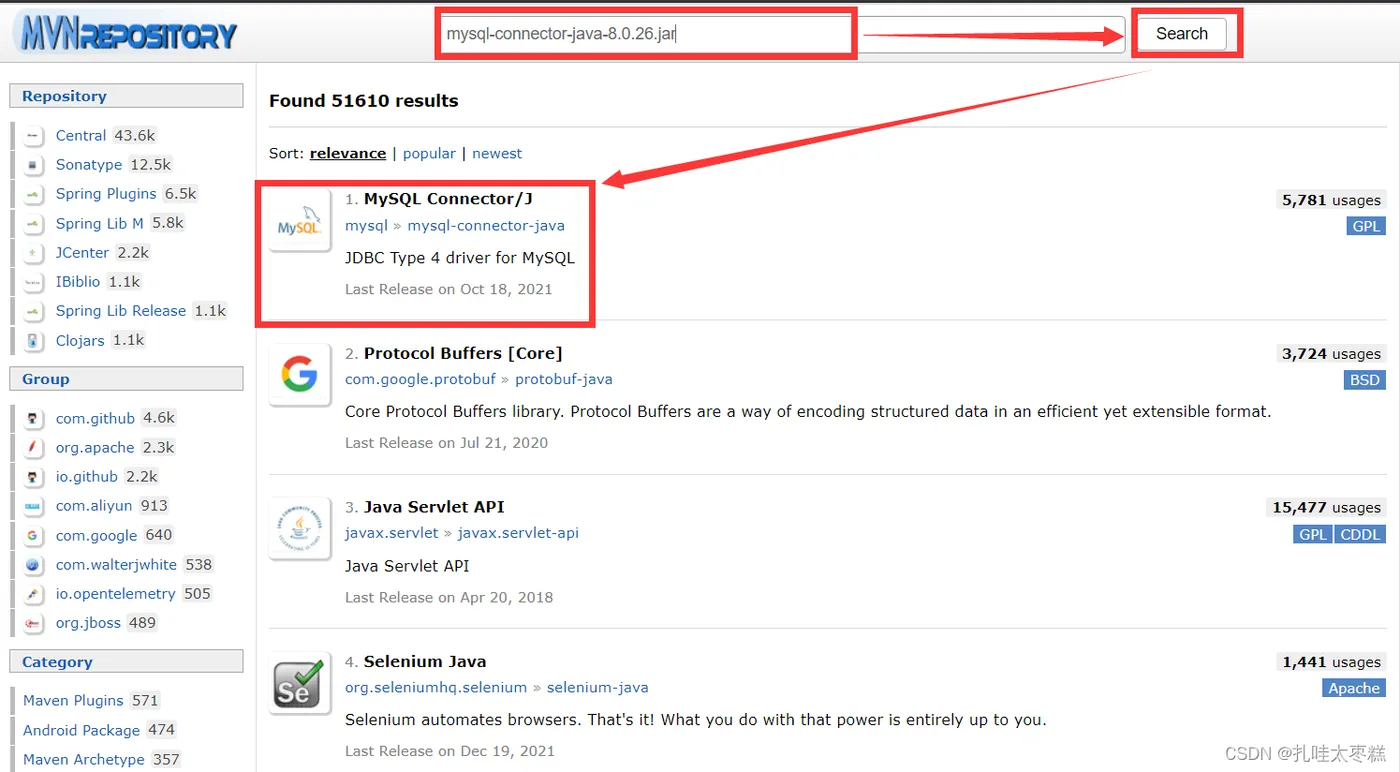Open the javax.servlet group link

point(392,533)
